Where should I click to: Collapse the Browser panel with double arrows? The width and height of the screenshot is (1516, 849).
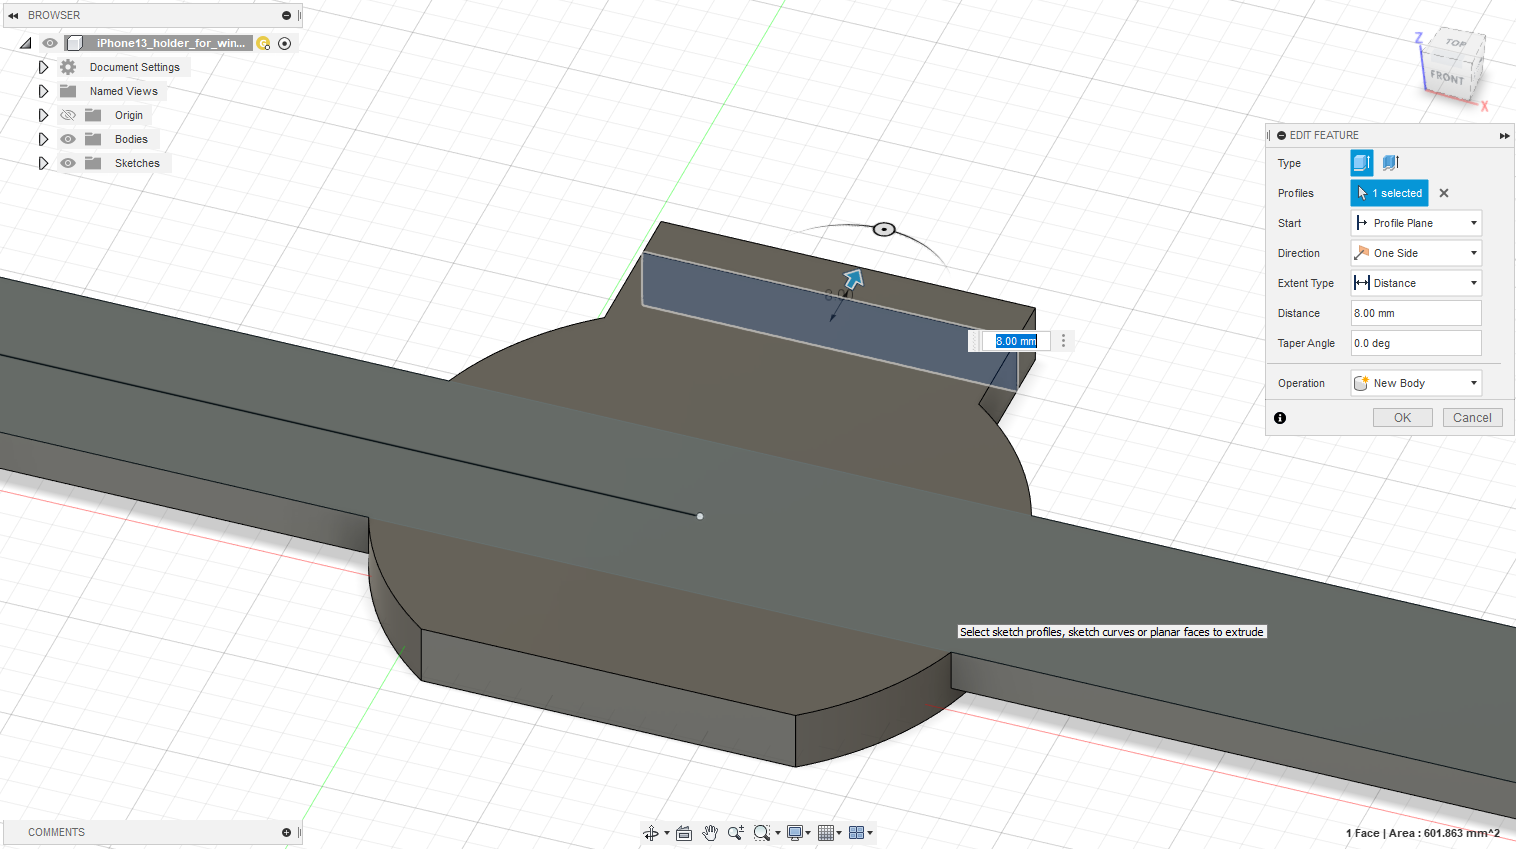coord(13,15)
